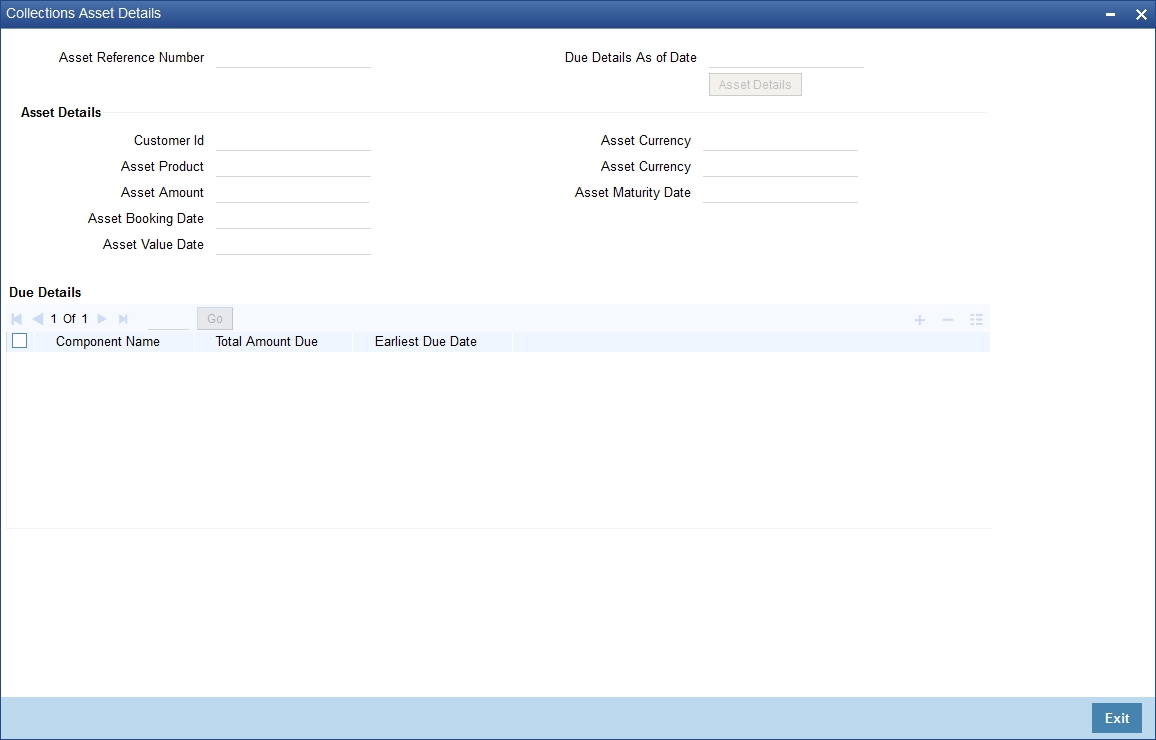Viewport: 1156px width, 740px height.
Task: Click the Collections Asset Details title text
Action: click(x=83, y=13)
